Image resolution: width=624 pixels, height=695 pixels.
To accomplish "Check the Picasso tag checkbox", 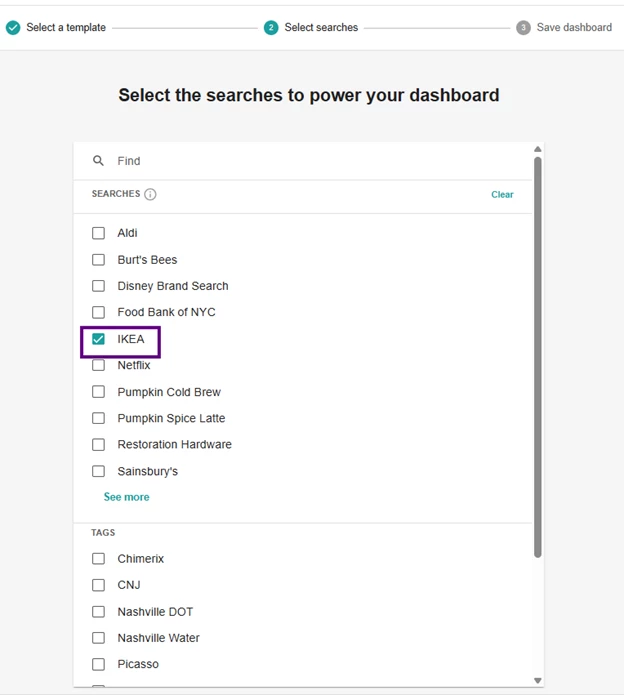I will click(98, 664).
